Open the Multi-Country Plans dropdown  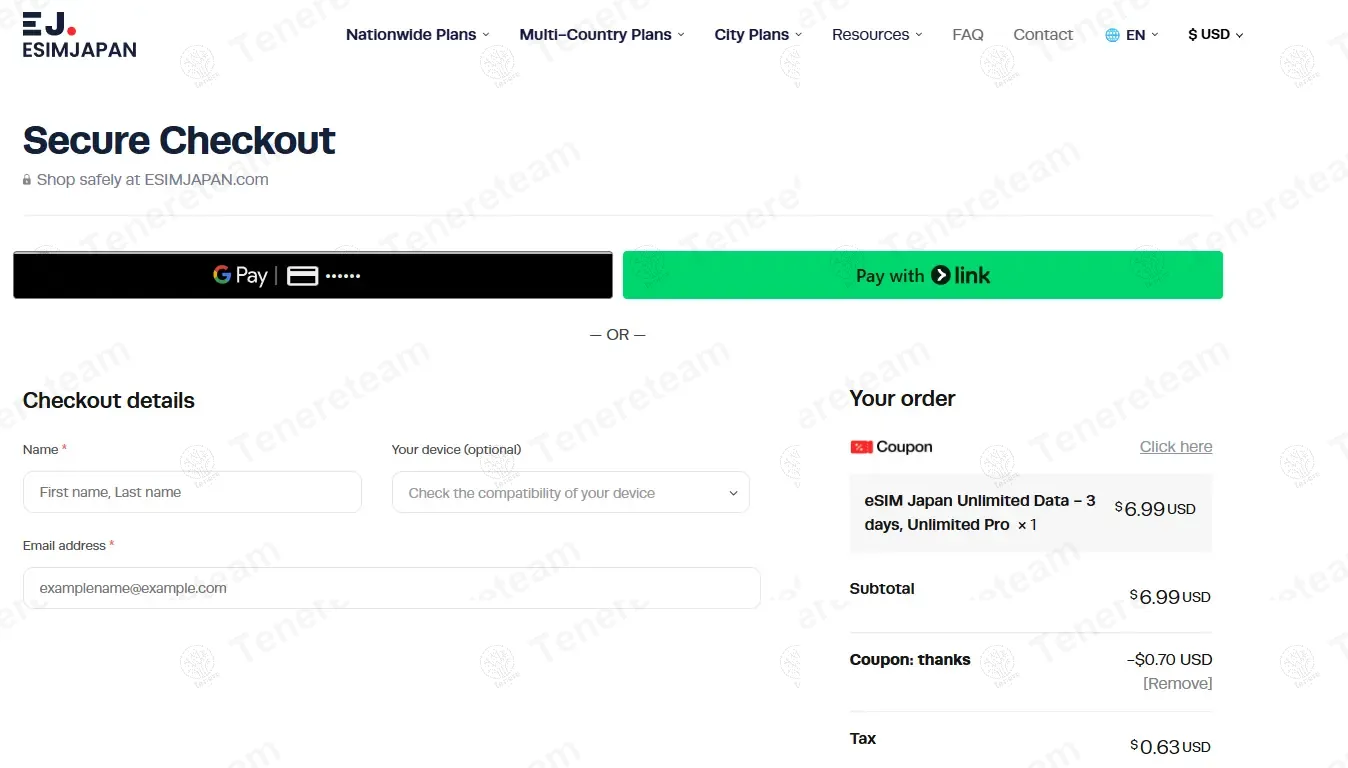pos(602,35)
